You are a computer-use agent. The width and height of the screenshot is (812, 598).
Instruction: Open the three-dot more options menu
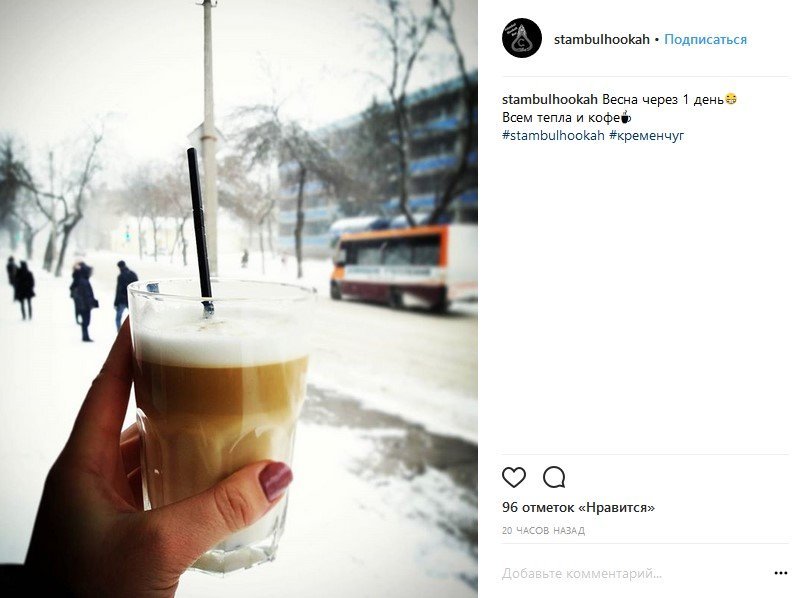[x=780, y=573]
